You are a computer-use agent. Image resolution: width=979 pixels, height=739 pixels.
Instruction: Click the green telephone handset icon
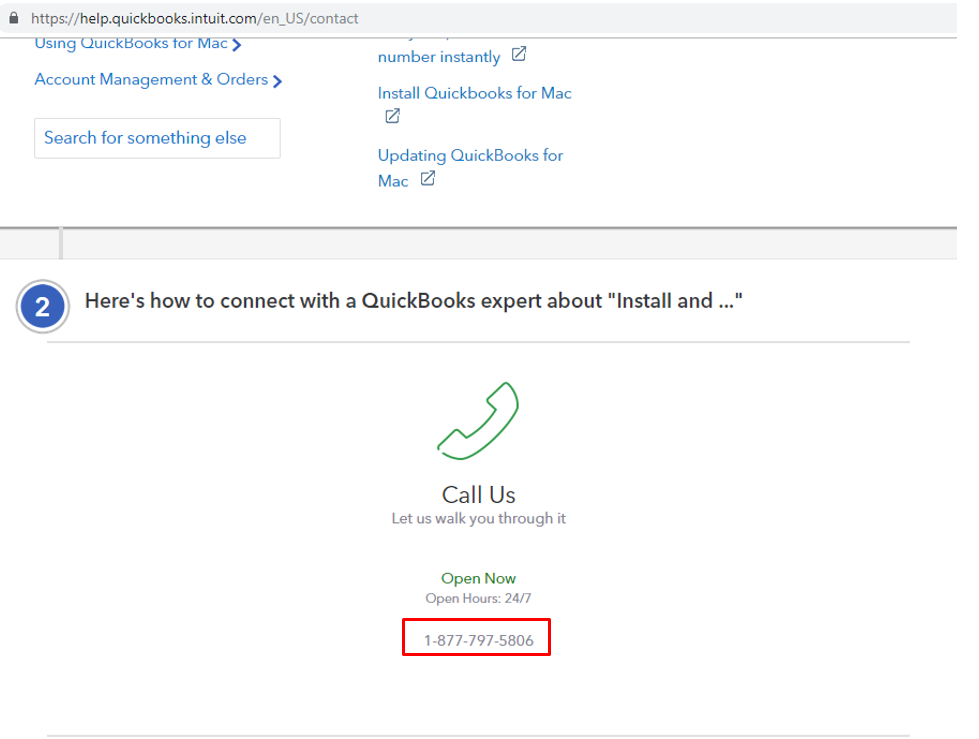478,421
